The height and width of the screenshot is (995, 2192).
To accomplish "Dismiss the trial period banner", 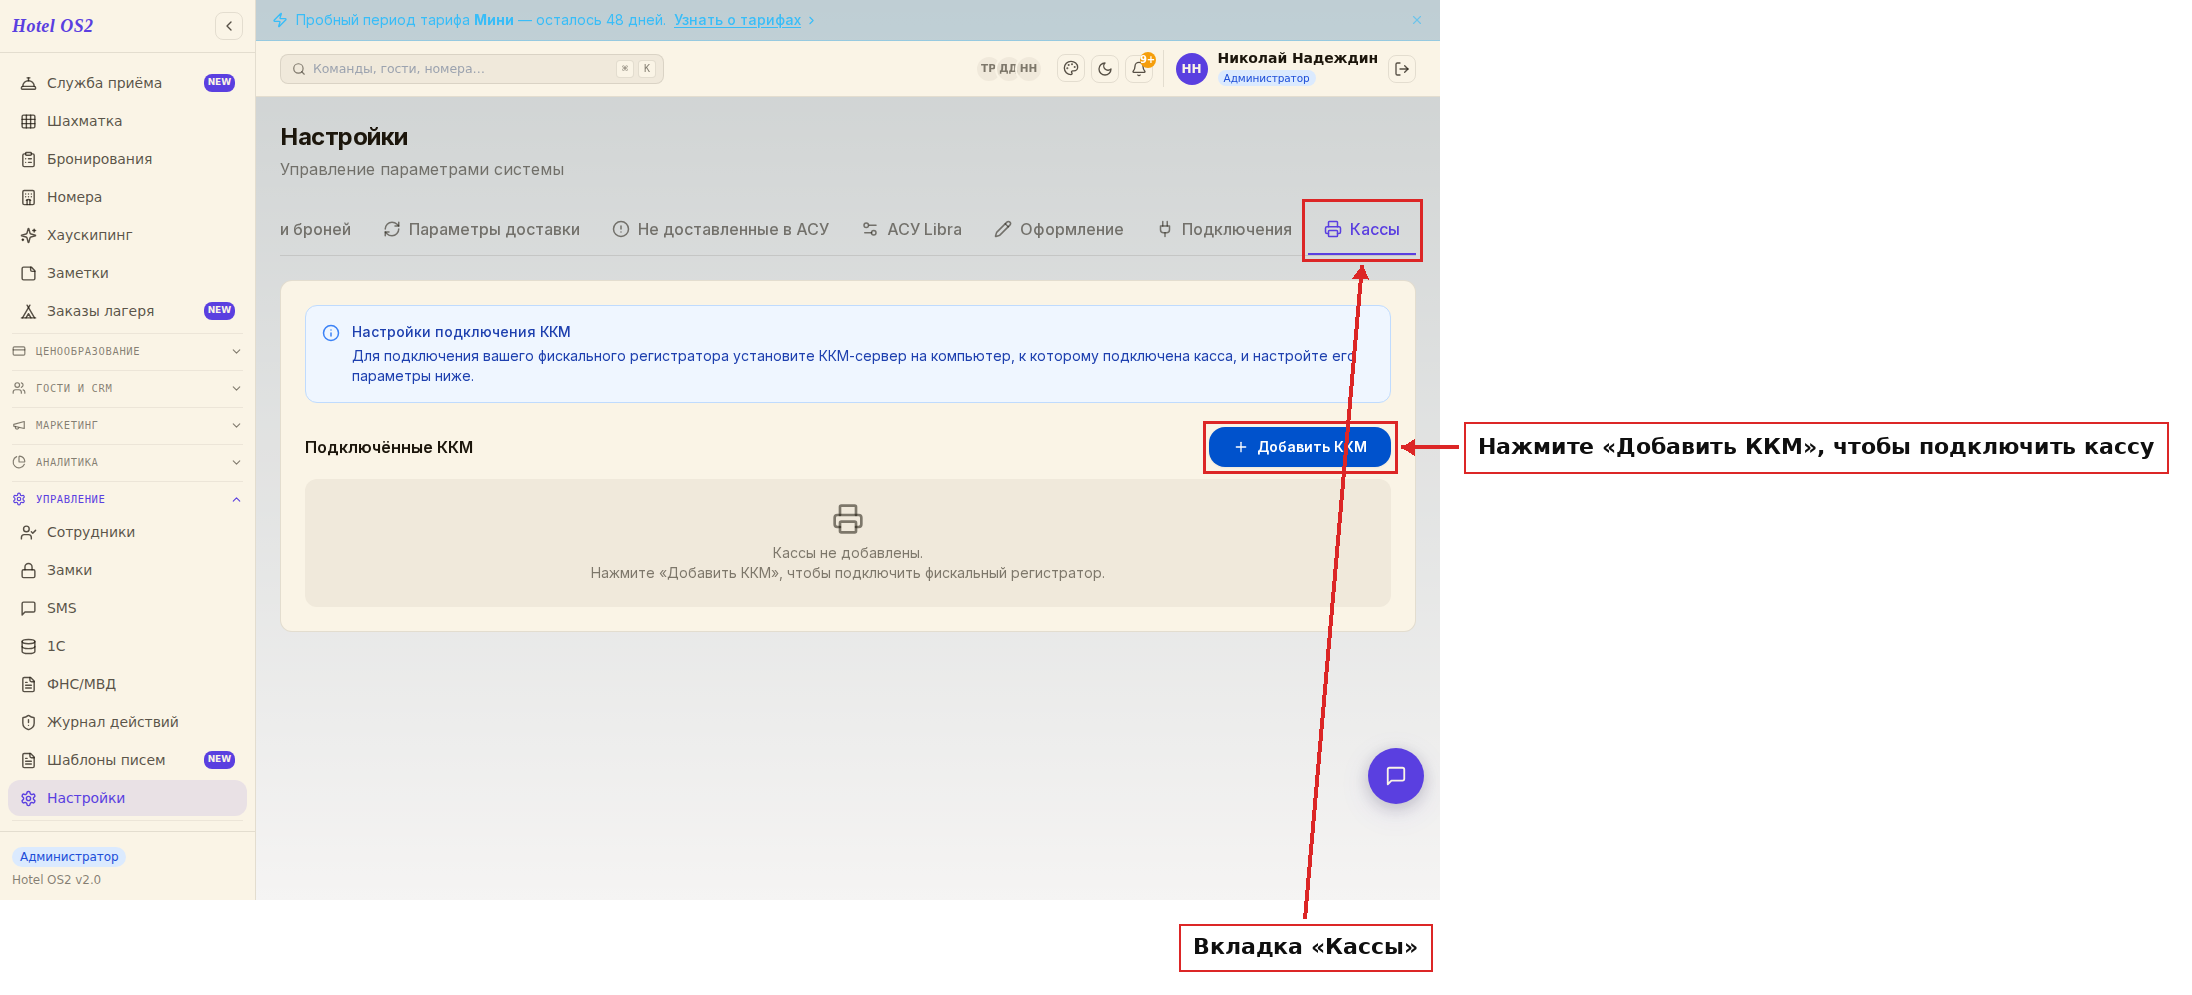I will (1417, 20).
